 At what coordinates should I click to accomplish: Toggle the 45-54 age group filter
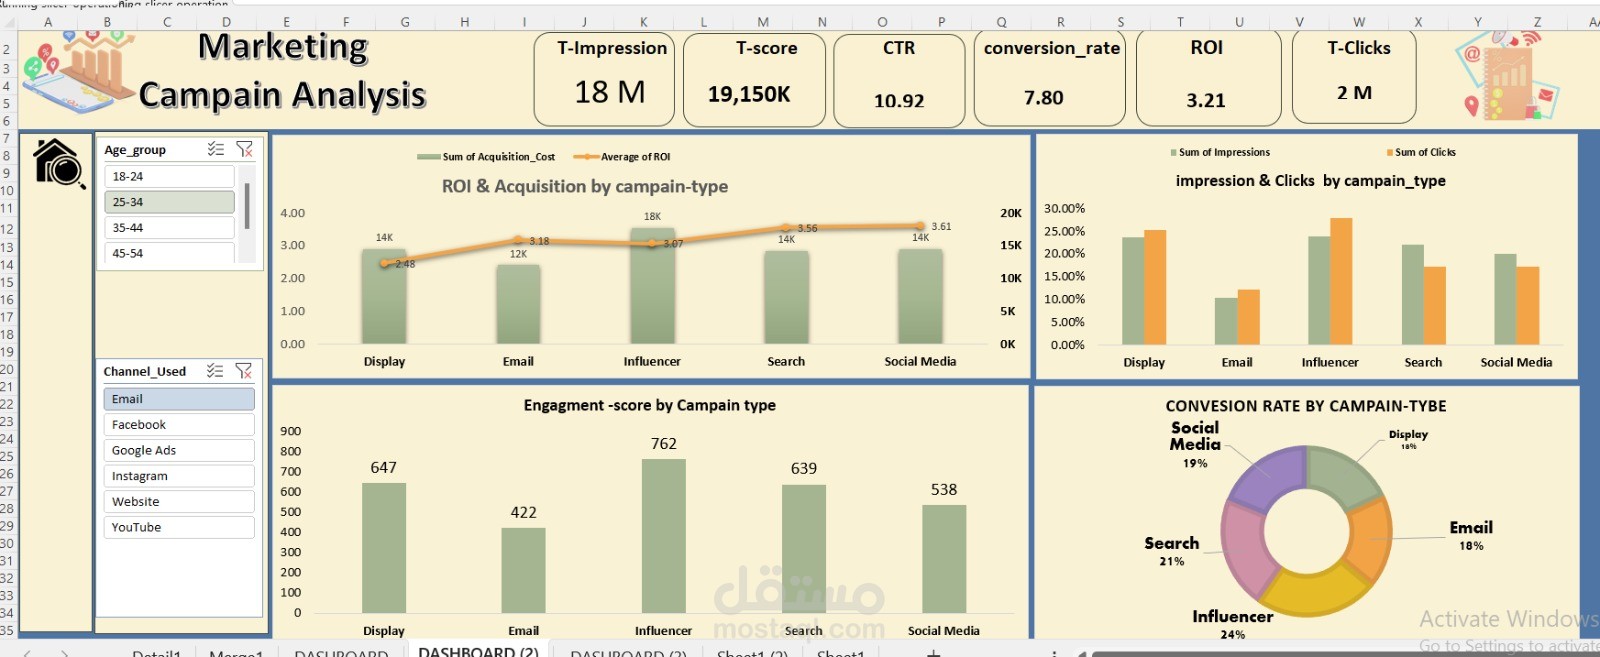click(169, 253)
